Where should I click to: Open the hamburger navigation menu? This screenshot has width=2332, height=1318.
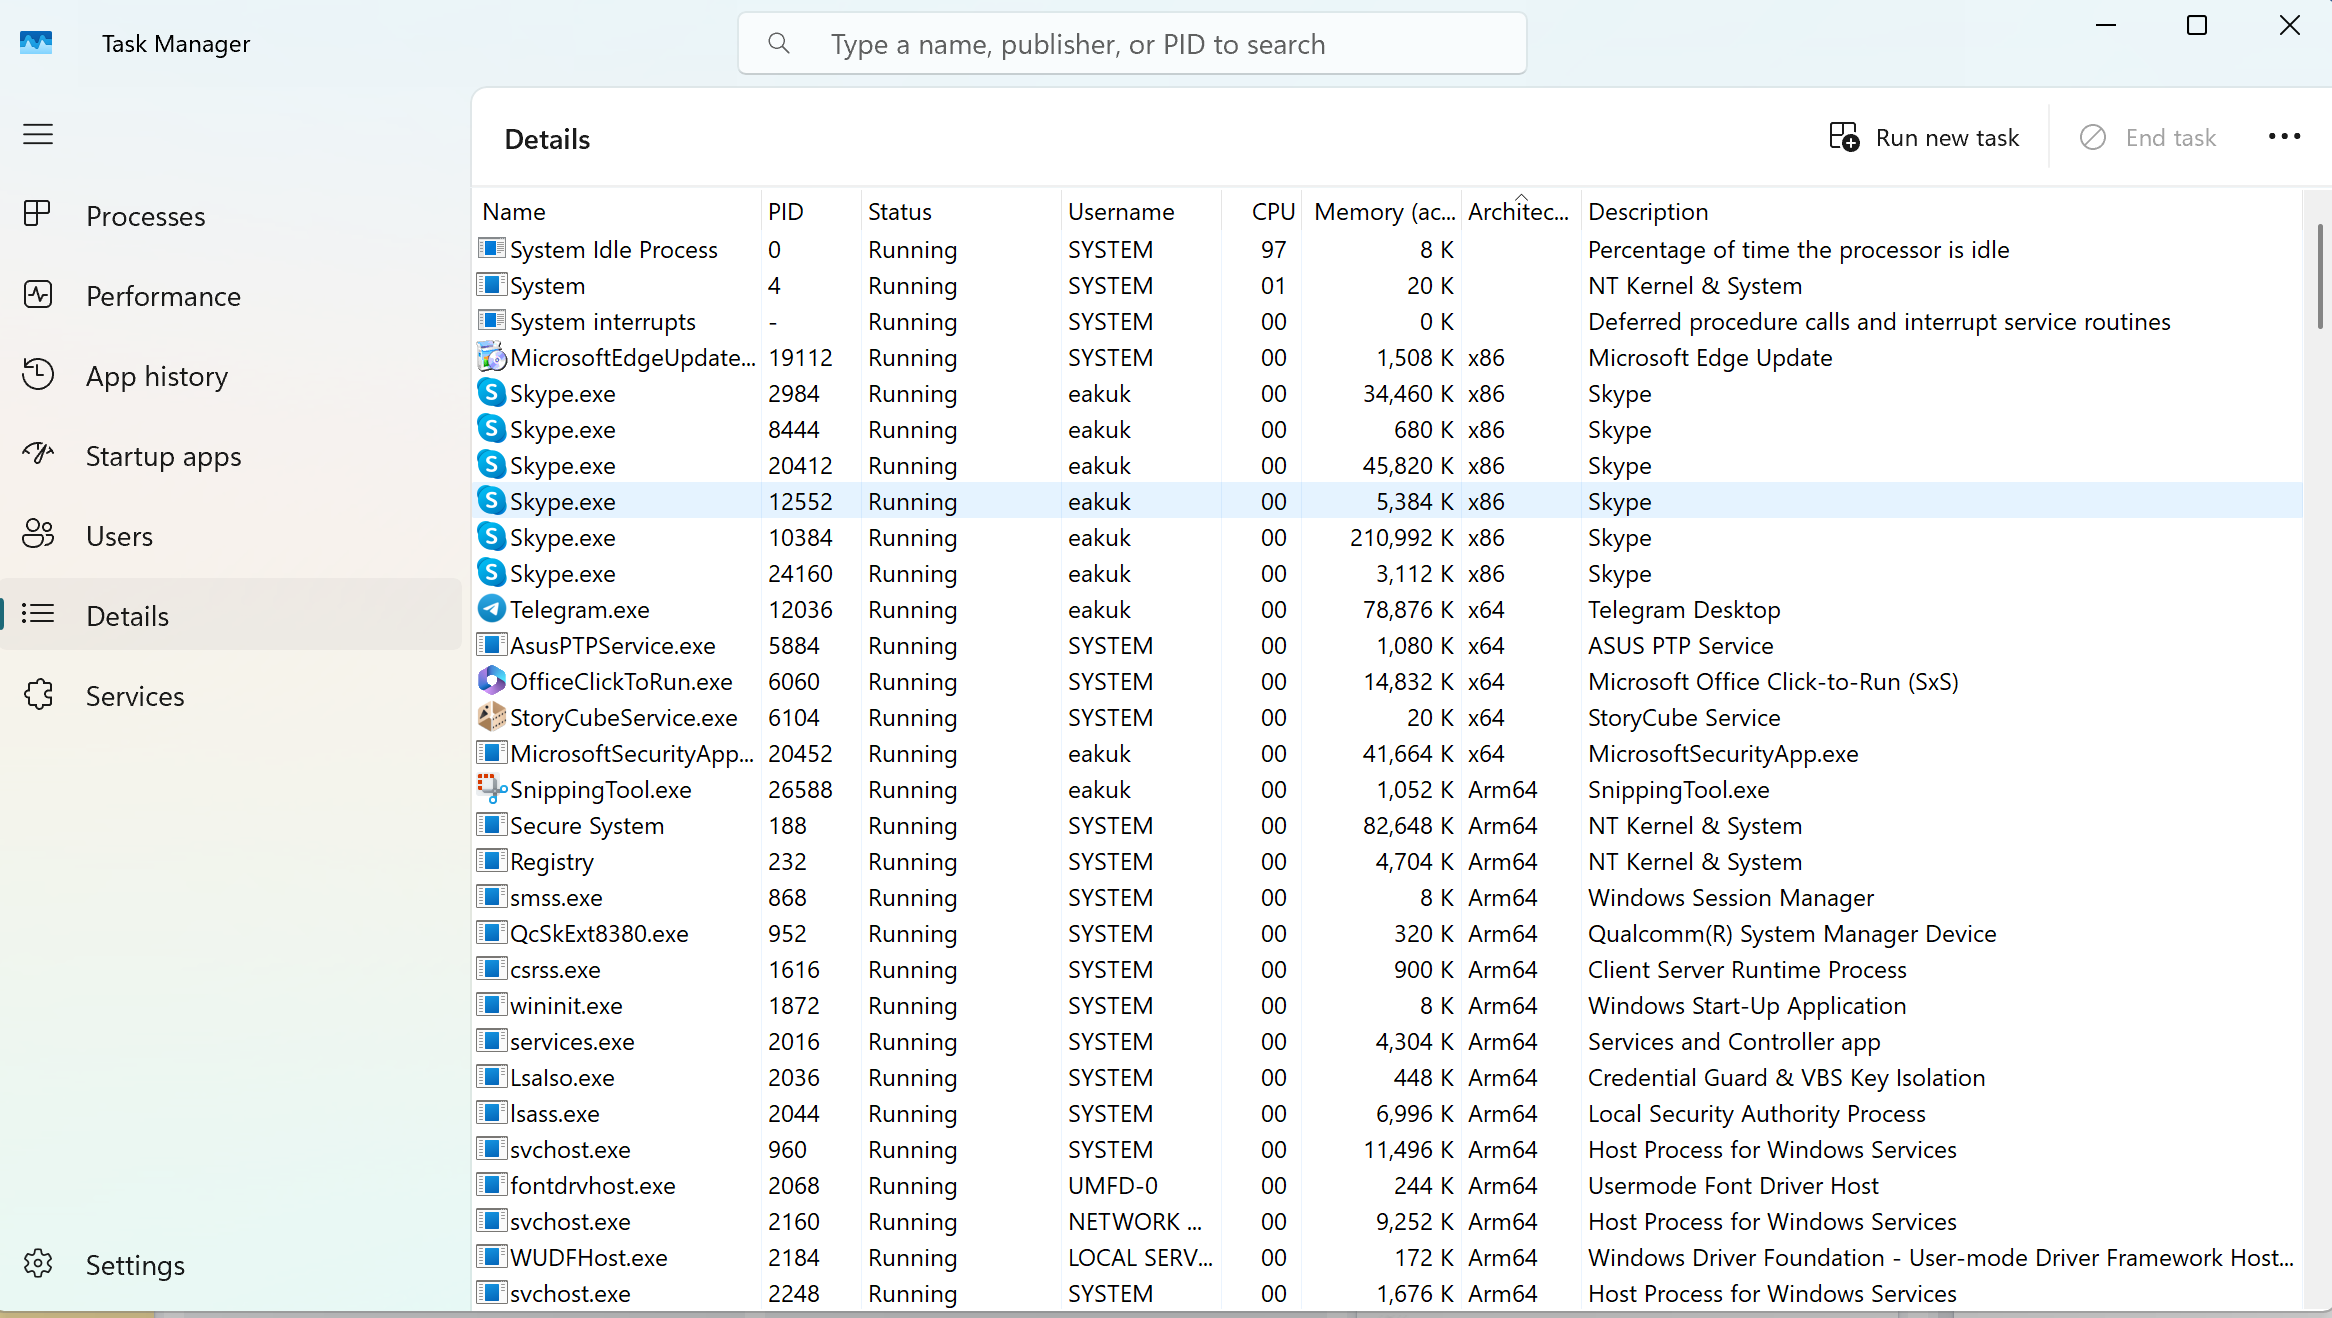(38, 134)
